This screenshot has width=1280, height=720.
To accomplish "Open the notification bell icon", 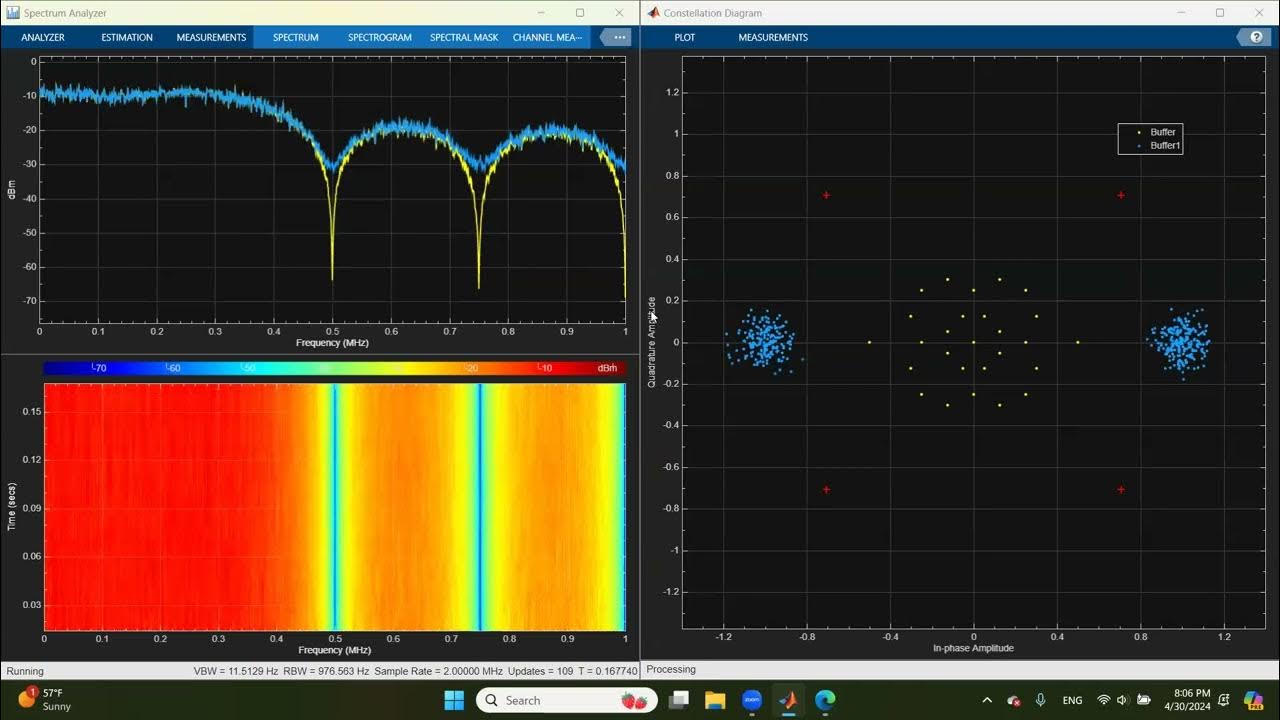I will [1225, 700].
